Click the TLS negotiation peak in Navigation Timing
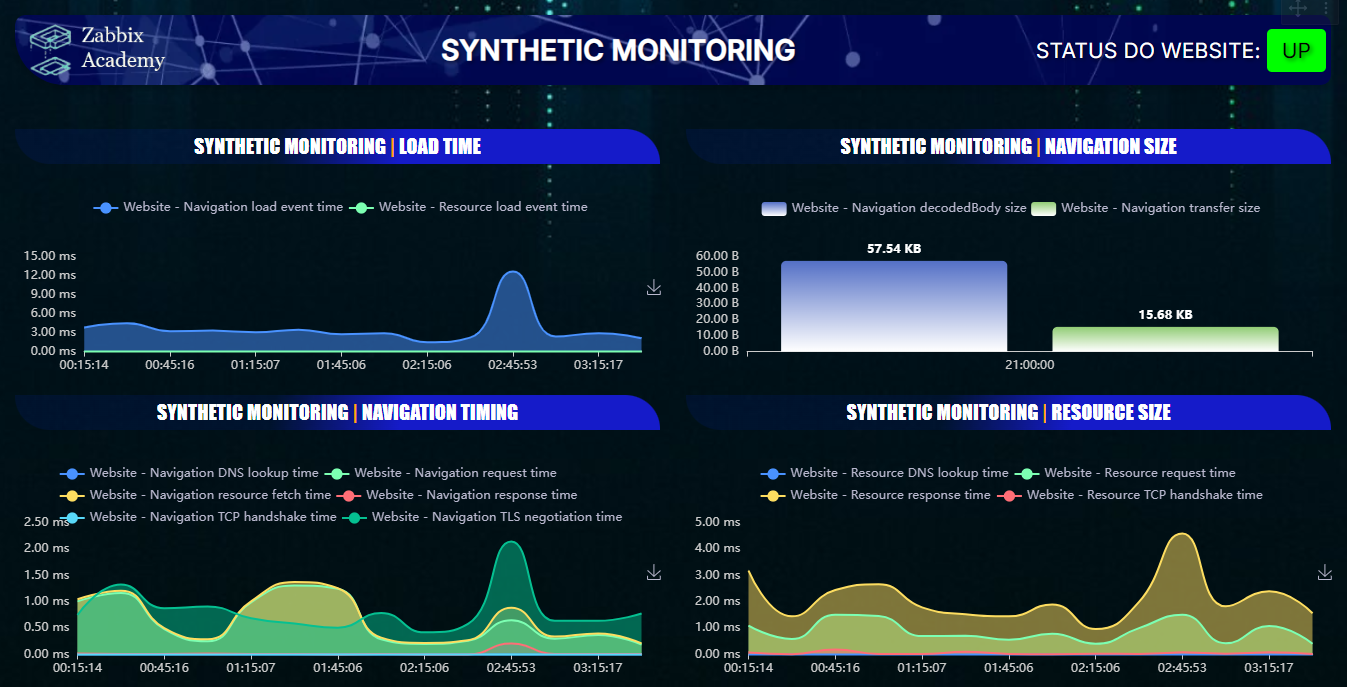This screenshot has width=1347, height=687. pyautogui.click(x=511, y=543)
